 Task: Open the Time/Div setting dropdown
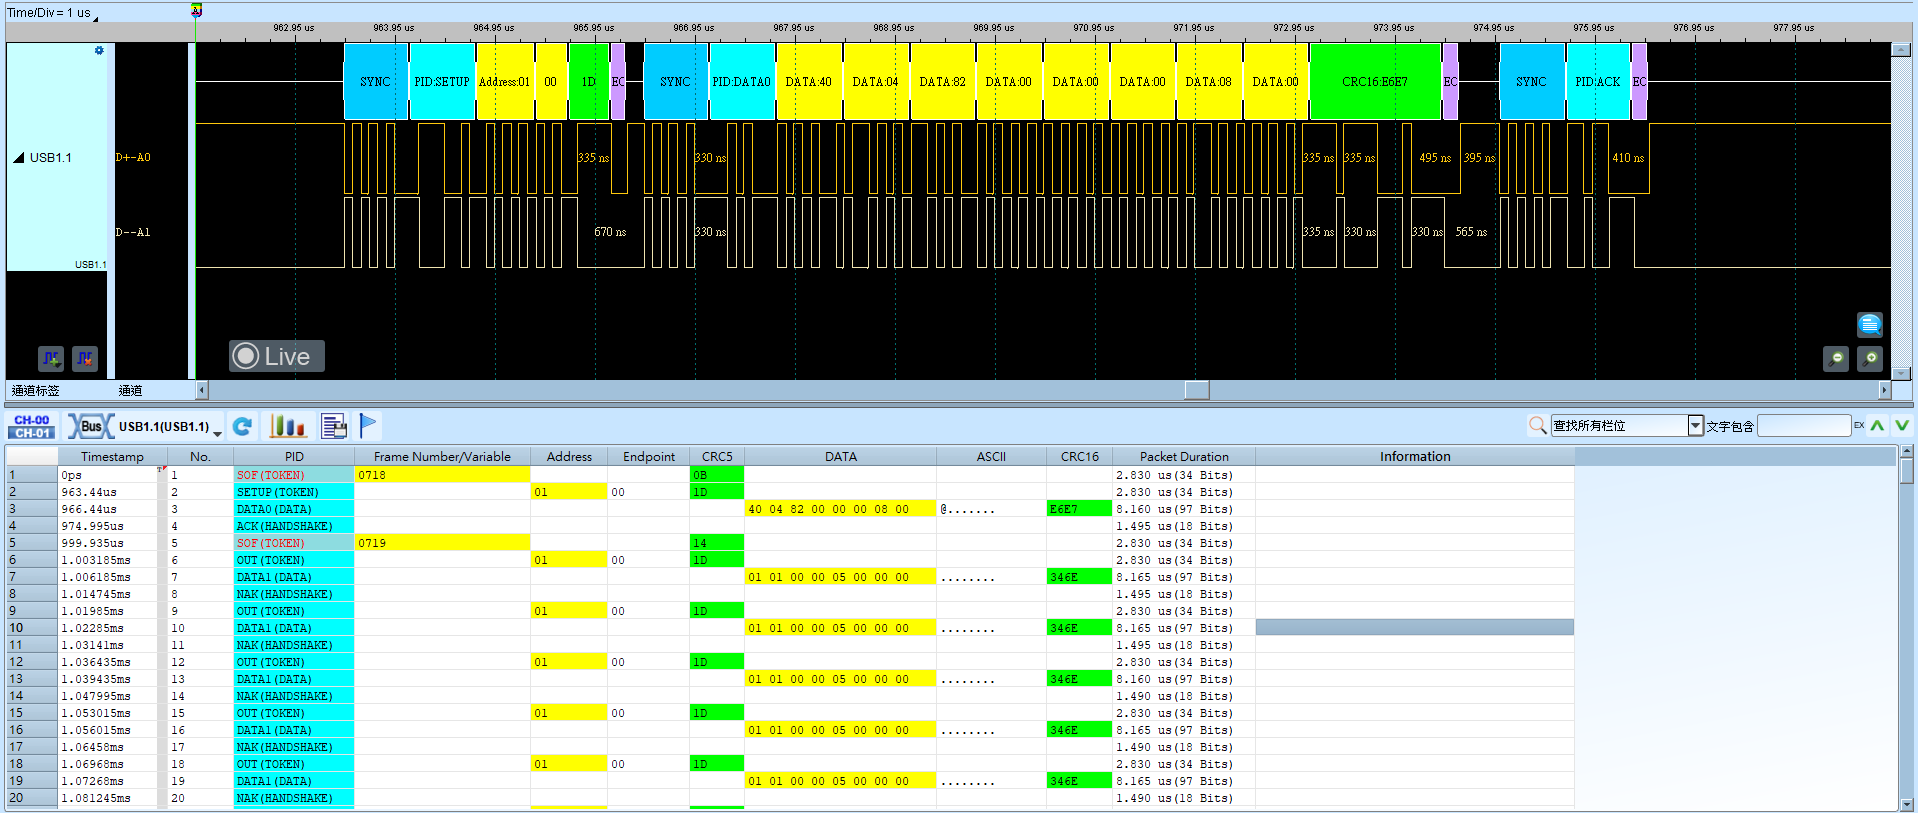96,17
